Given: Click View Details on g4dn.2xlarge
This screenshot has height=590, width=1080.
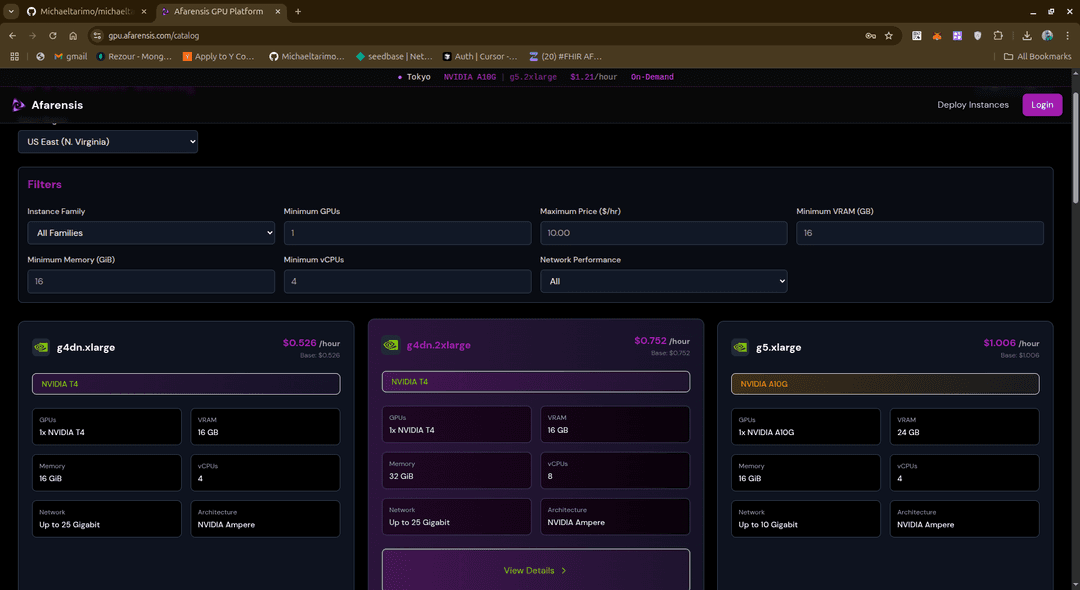Looking at the screenshot, I should pos(535,570).
